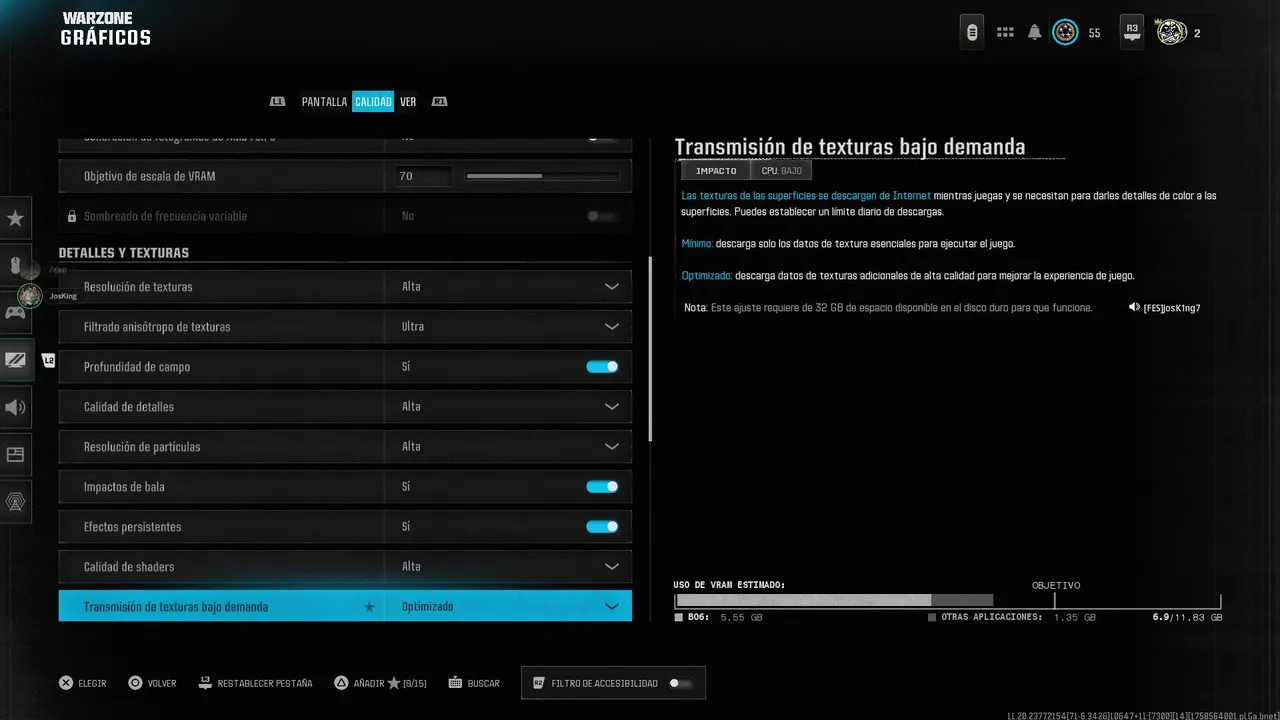Toggle Impactos de bala switch
Image resolution: width=1280 pixels, height=720 pixels.
pos(602,487)
